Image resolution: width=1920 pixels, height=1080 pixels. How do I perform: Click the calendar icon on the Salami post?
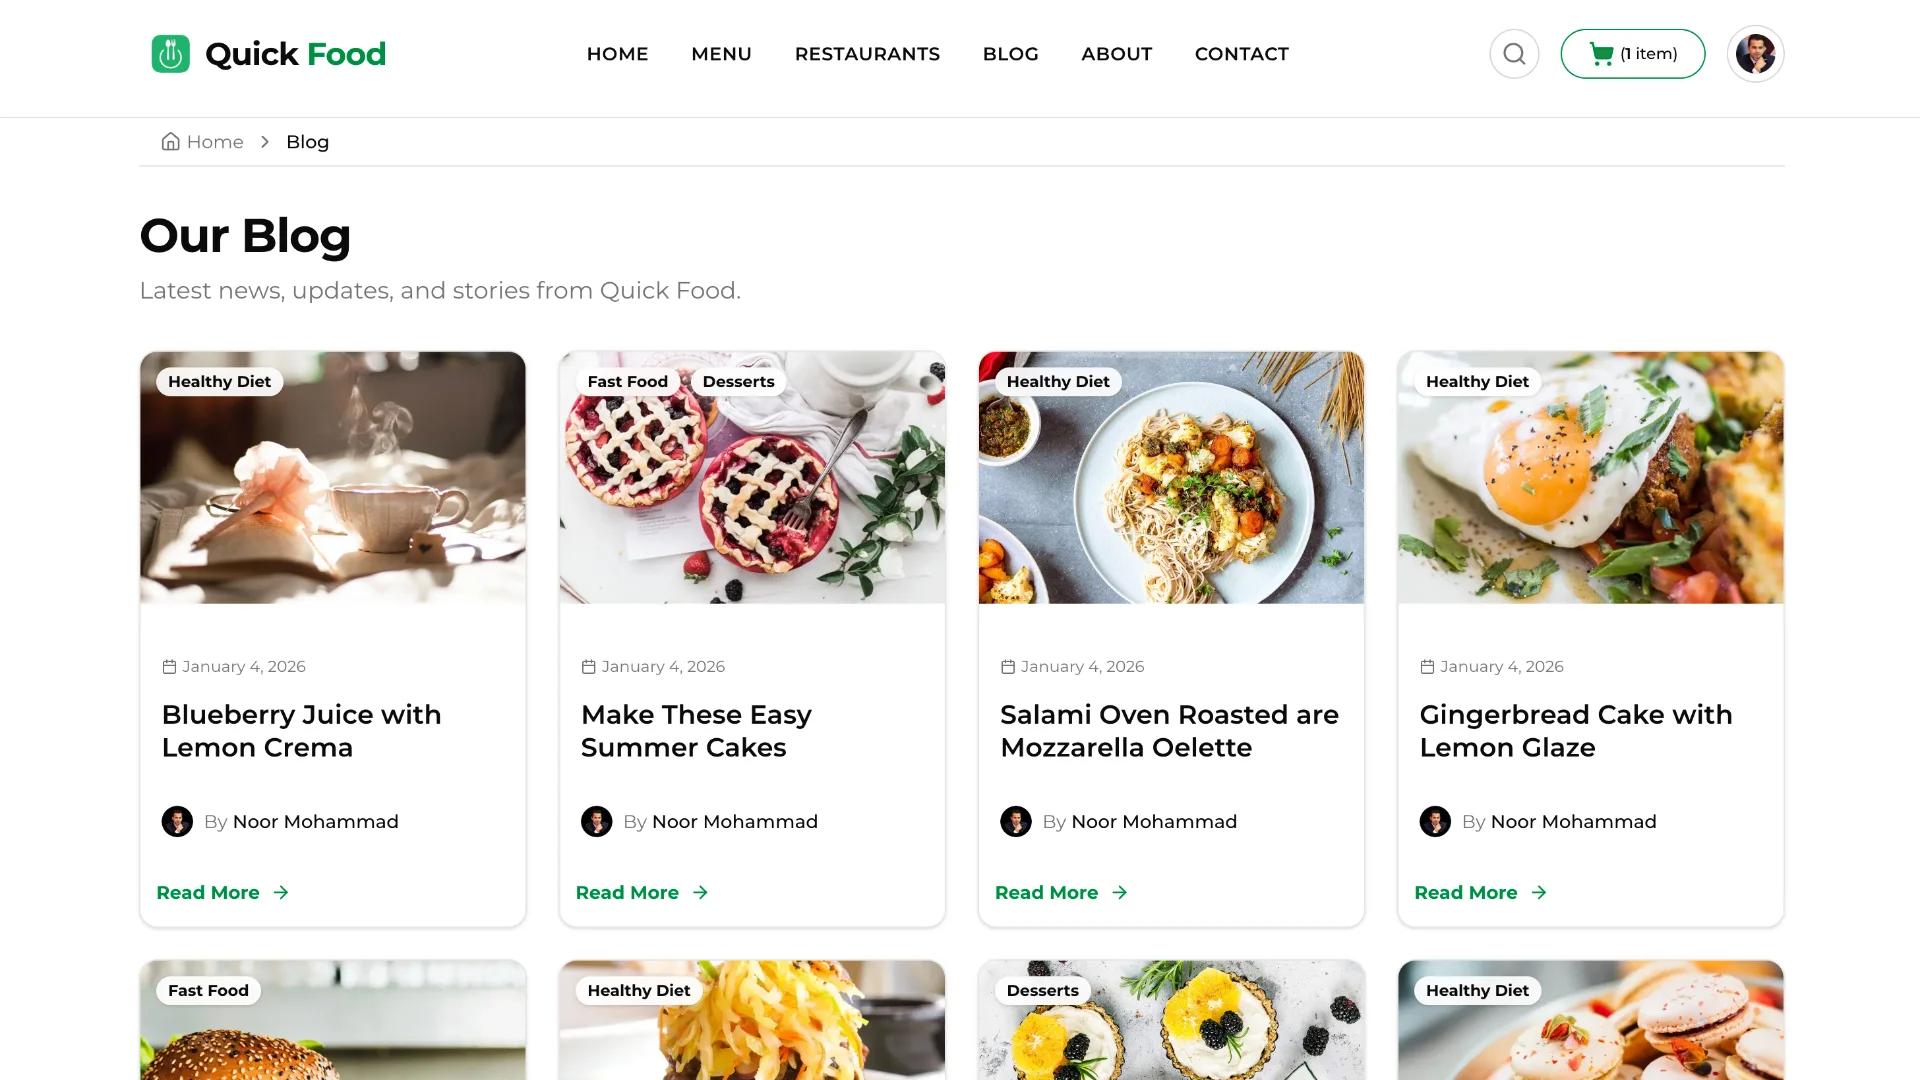(1007, 666)
